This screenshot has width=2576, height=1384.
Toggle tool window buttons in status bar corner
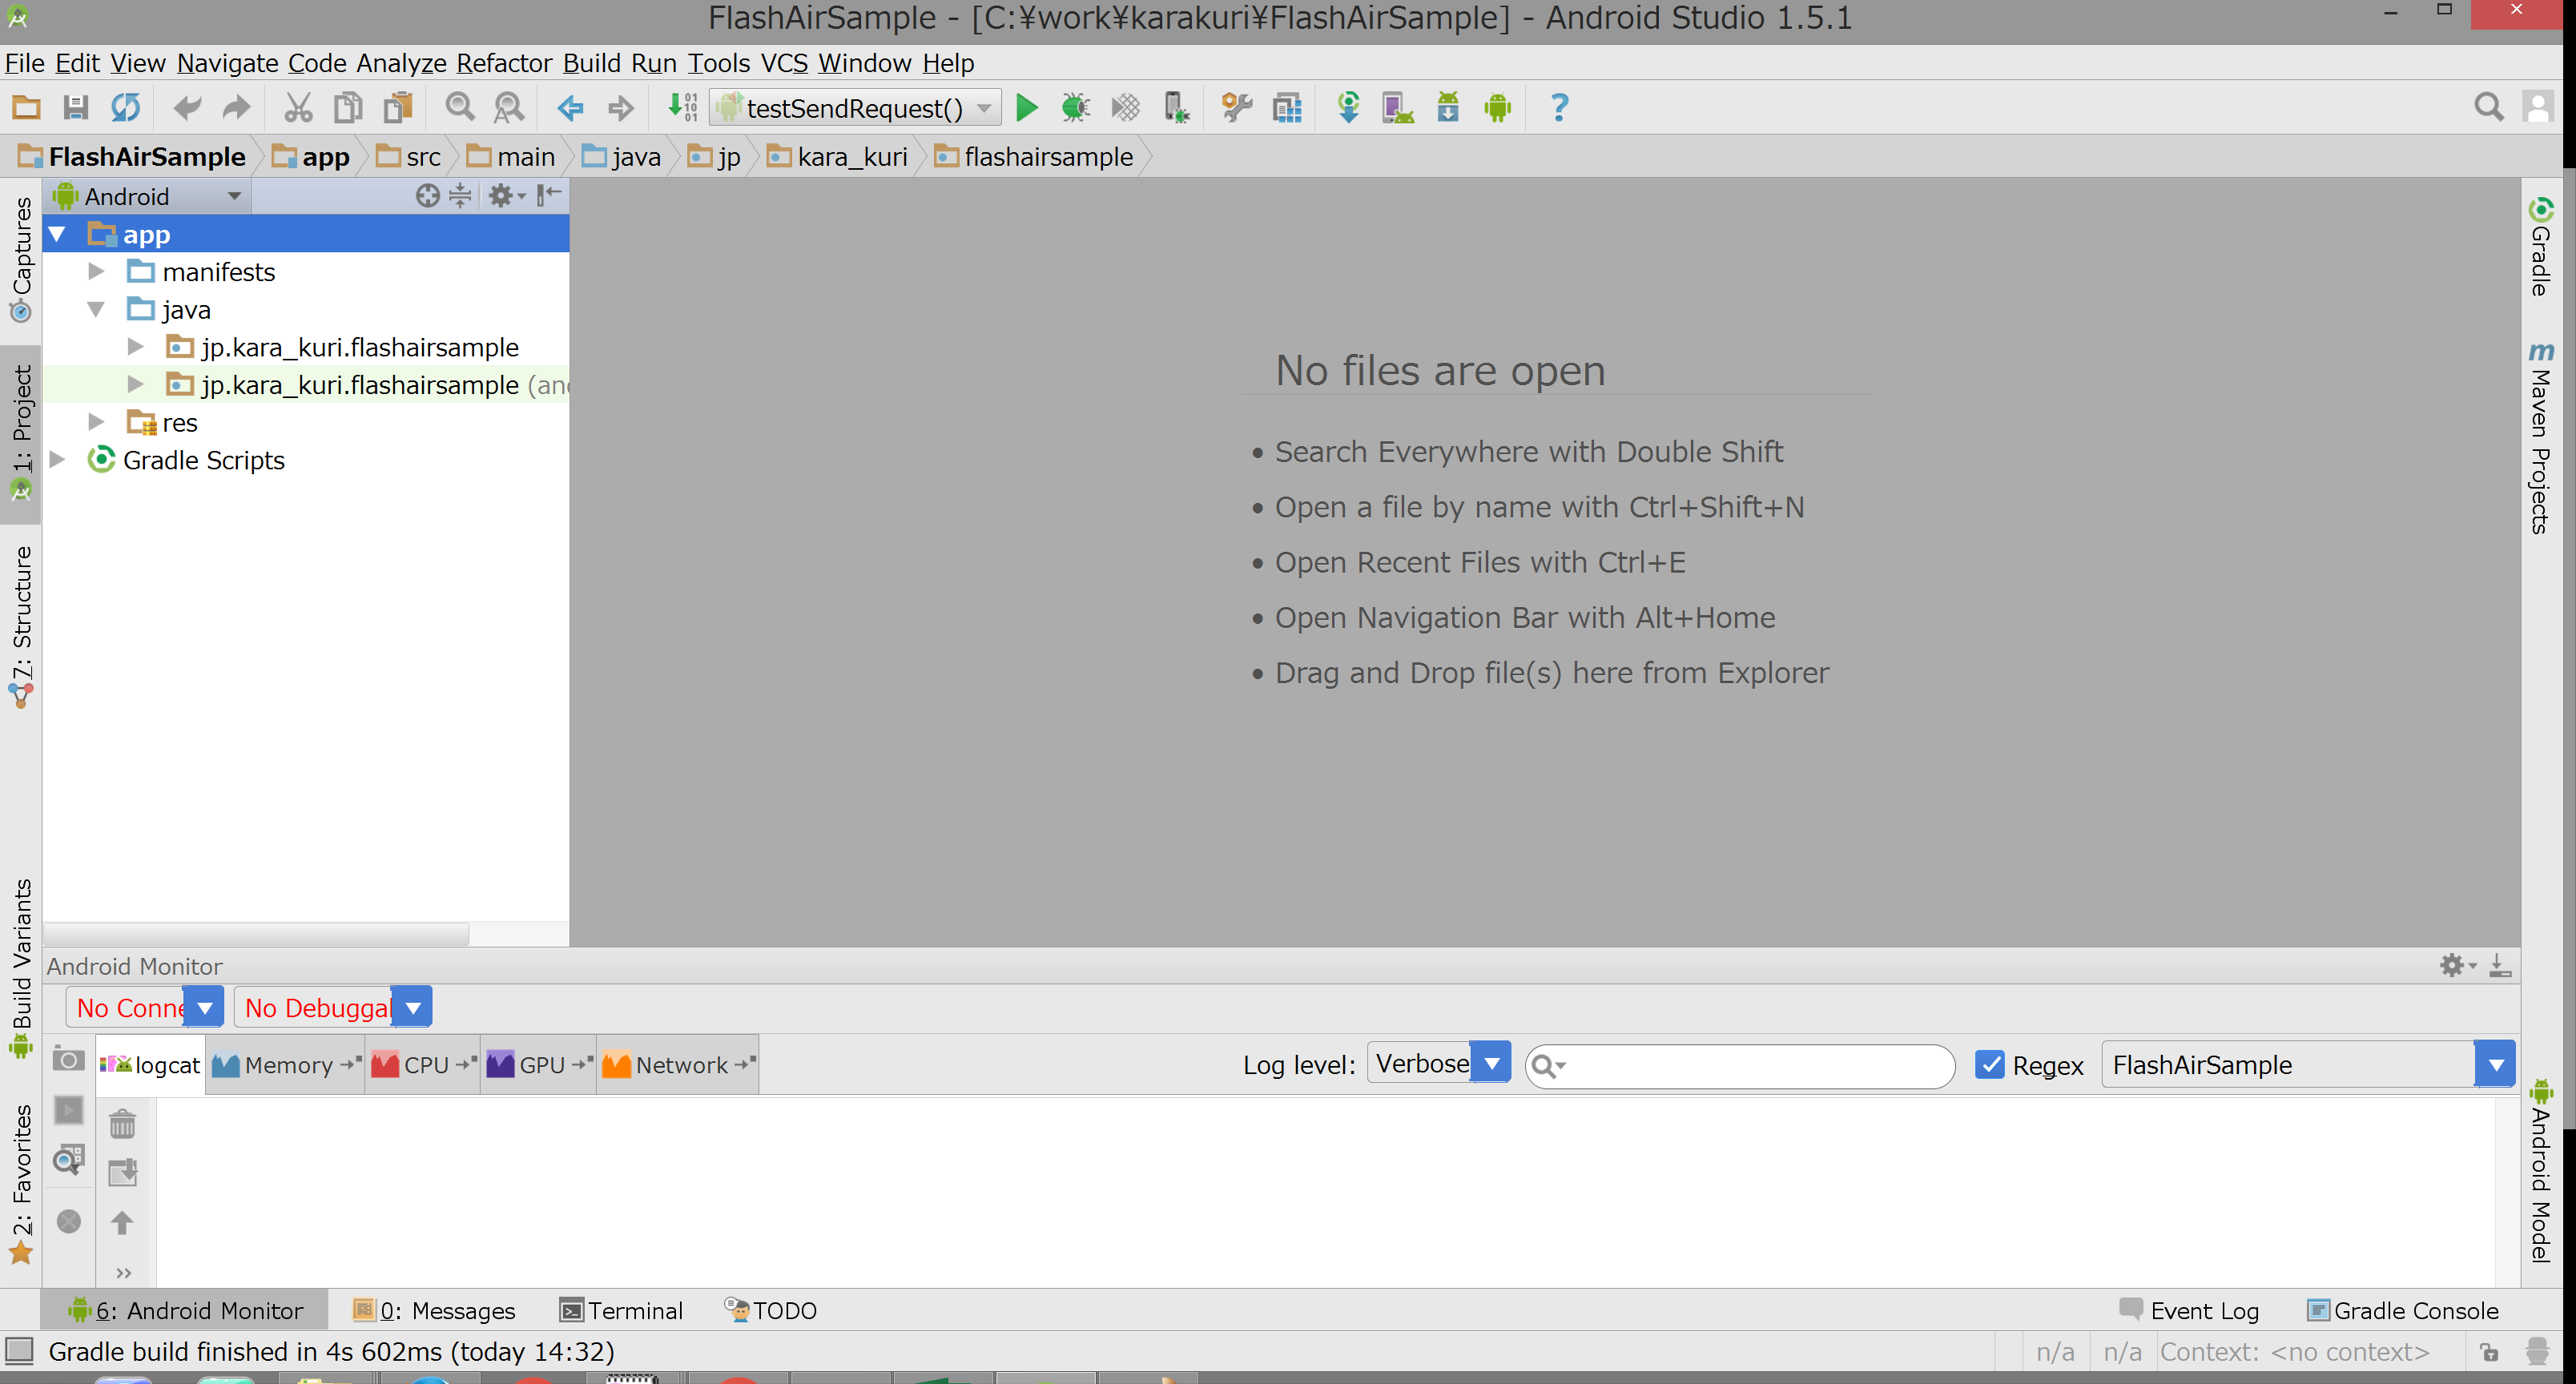pyautogui.click(x=19, y=1351)
